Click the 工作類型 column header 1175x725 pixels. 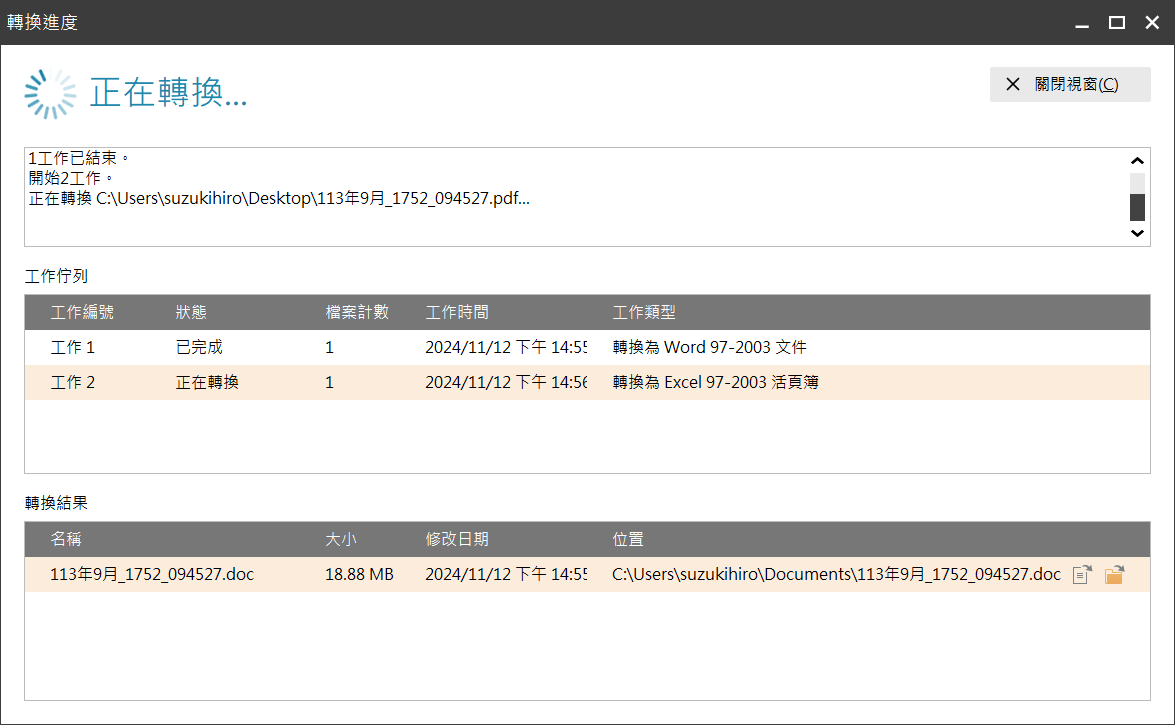[x=644, y=313]
